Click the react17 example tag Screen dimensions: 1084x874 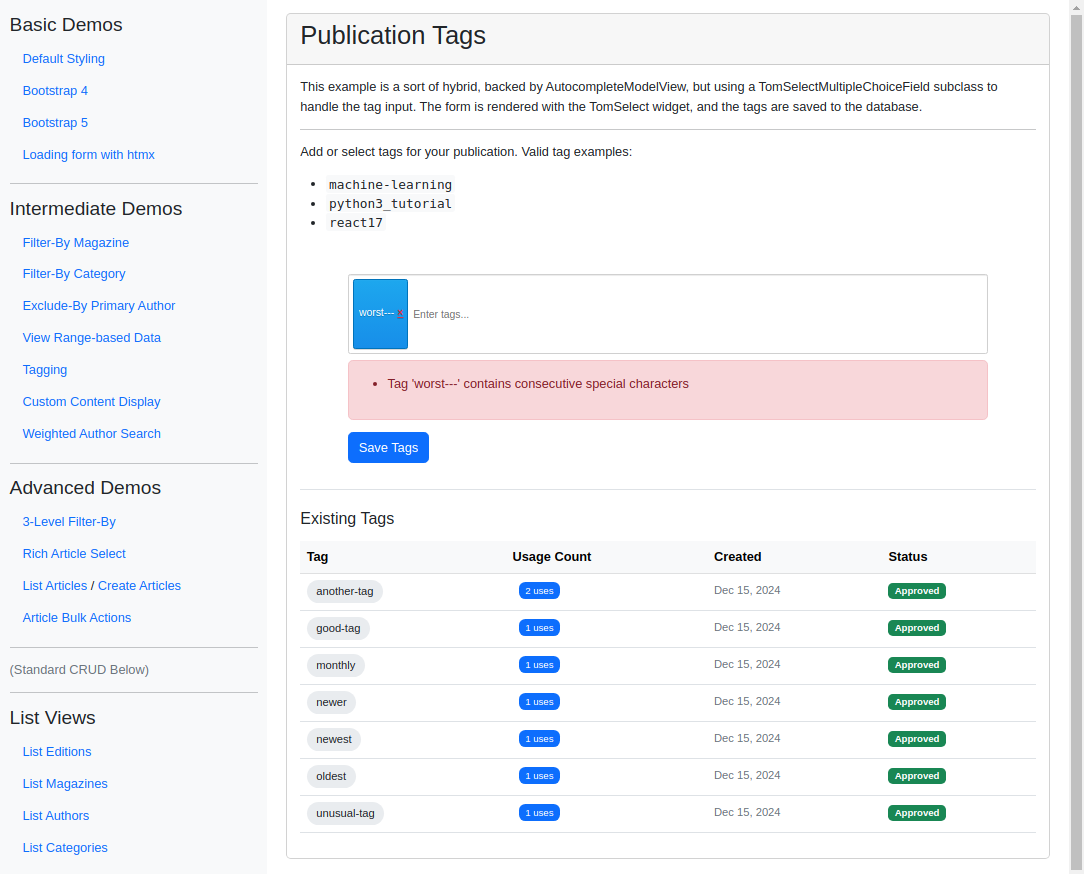click(x=355, y=223)
